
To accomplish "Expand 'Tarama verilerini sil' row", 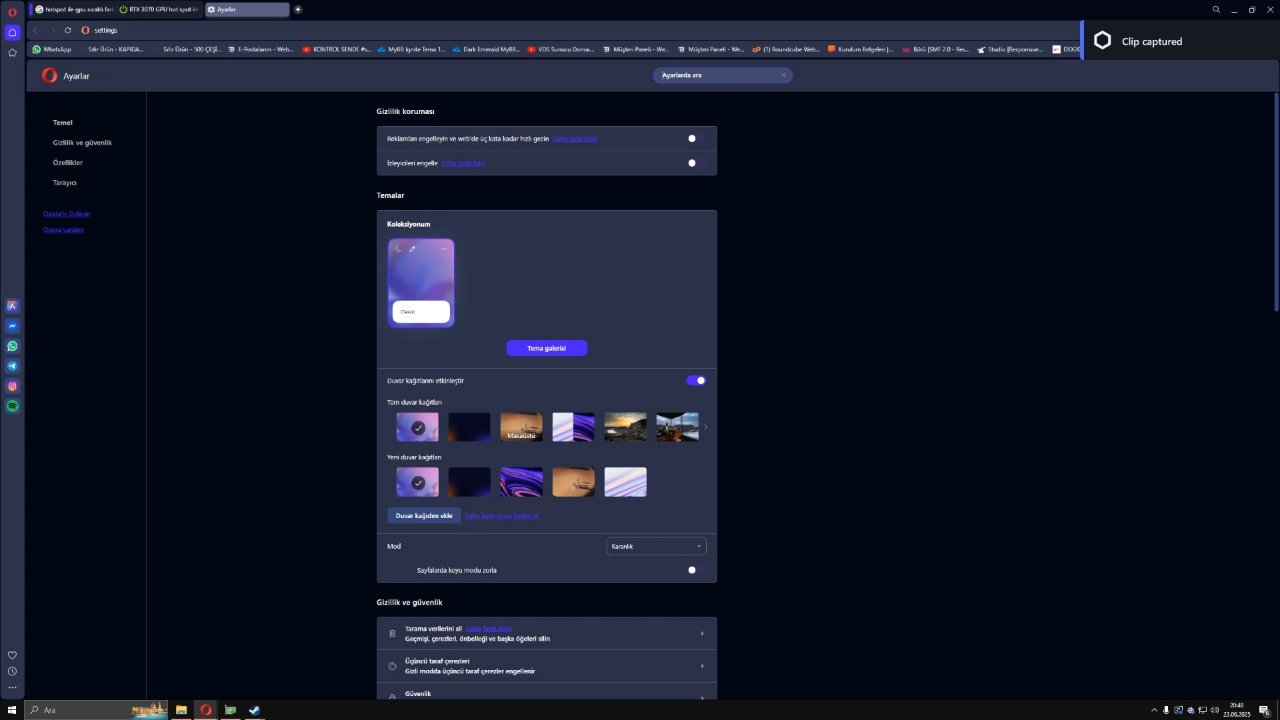I will pyautogui.click(x=546, y=633).
